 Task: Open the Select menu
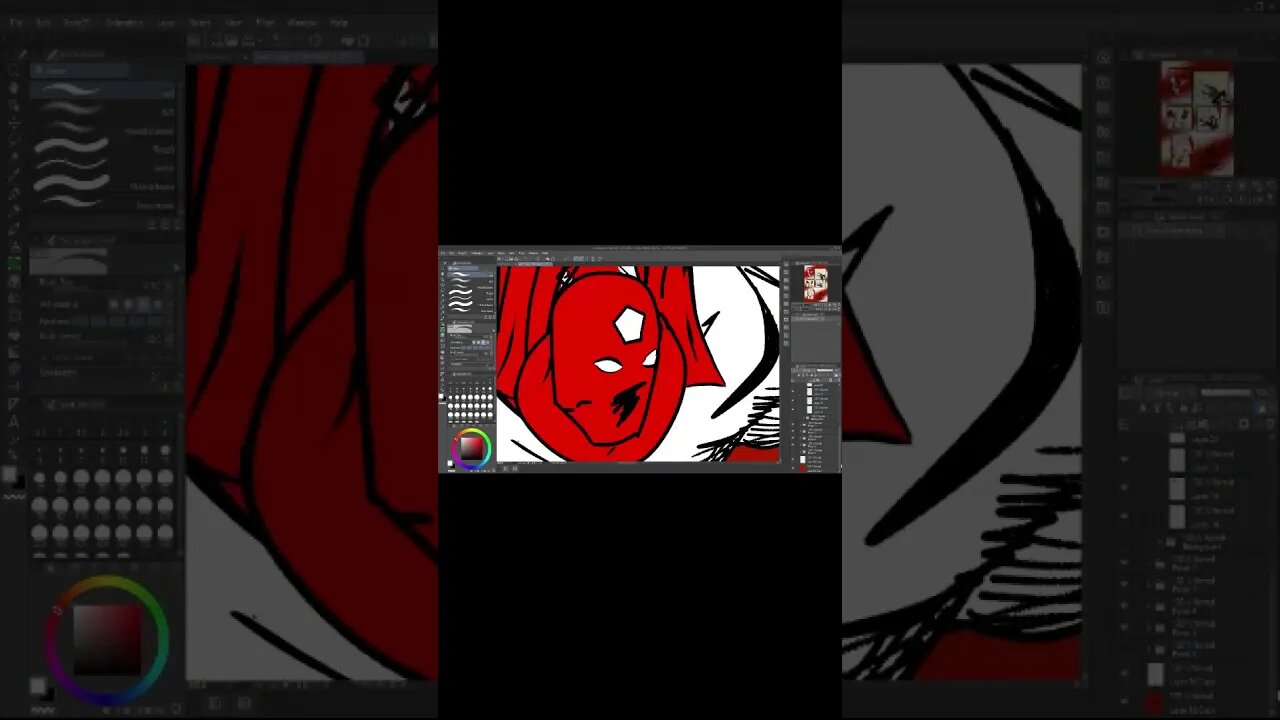point(200,22)
